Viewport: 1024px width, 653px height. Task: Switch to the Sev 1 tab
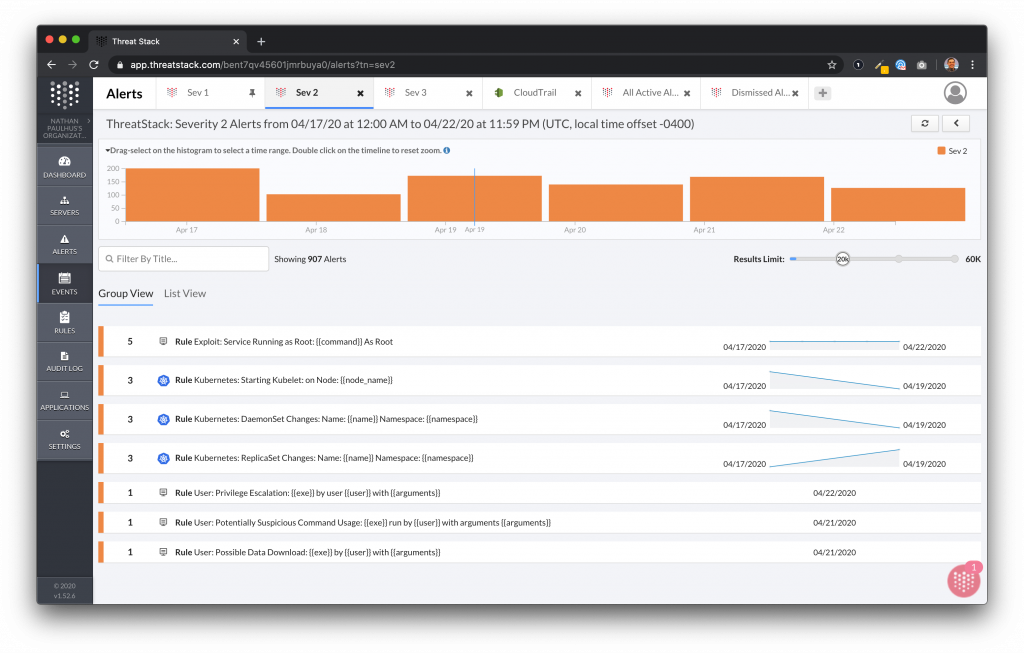pyautogui.click(x=198, y=93)
